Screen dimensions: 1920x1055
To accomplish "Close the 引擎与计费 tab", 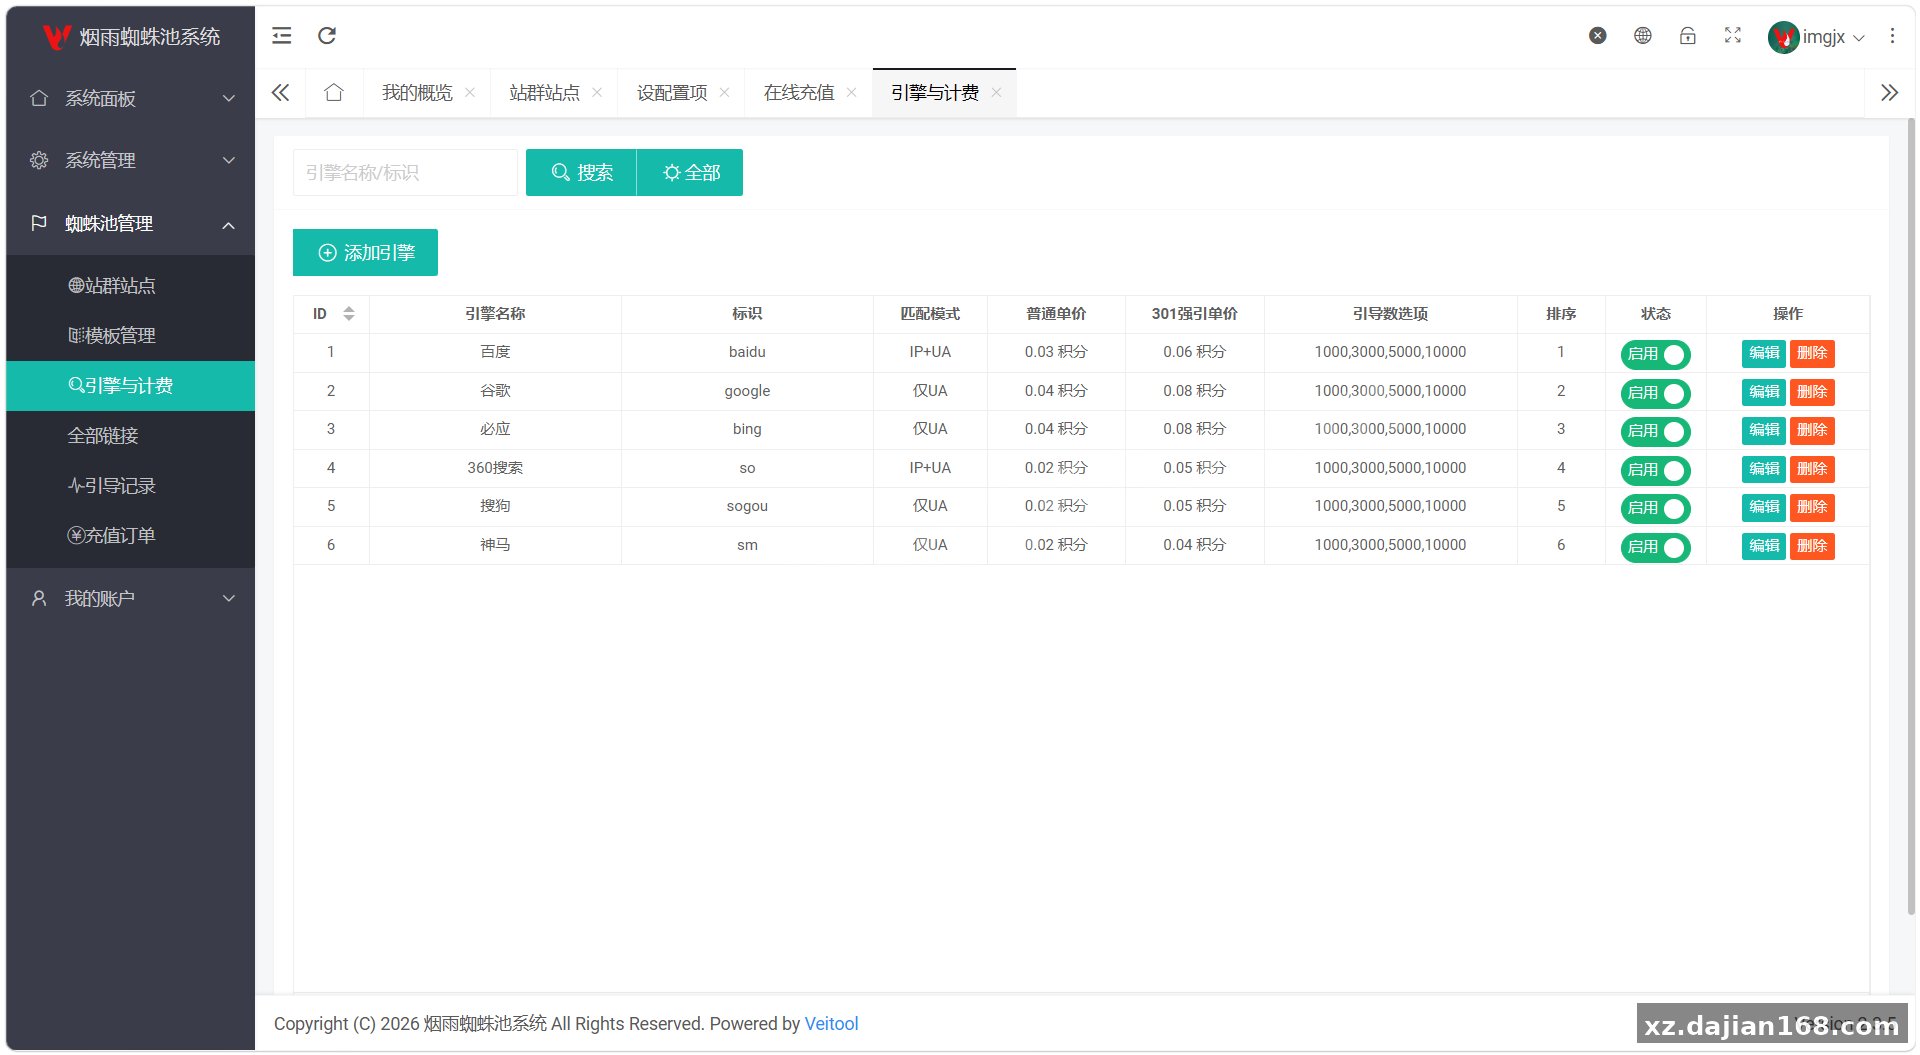I will (996, 93).
